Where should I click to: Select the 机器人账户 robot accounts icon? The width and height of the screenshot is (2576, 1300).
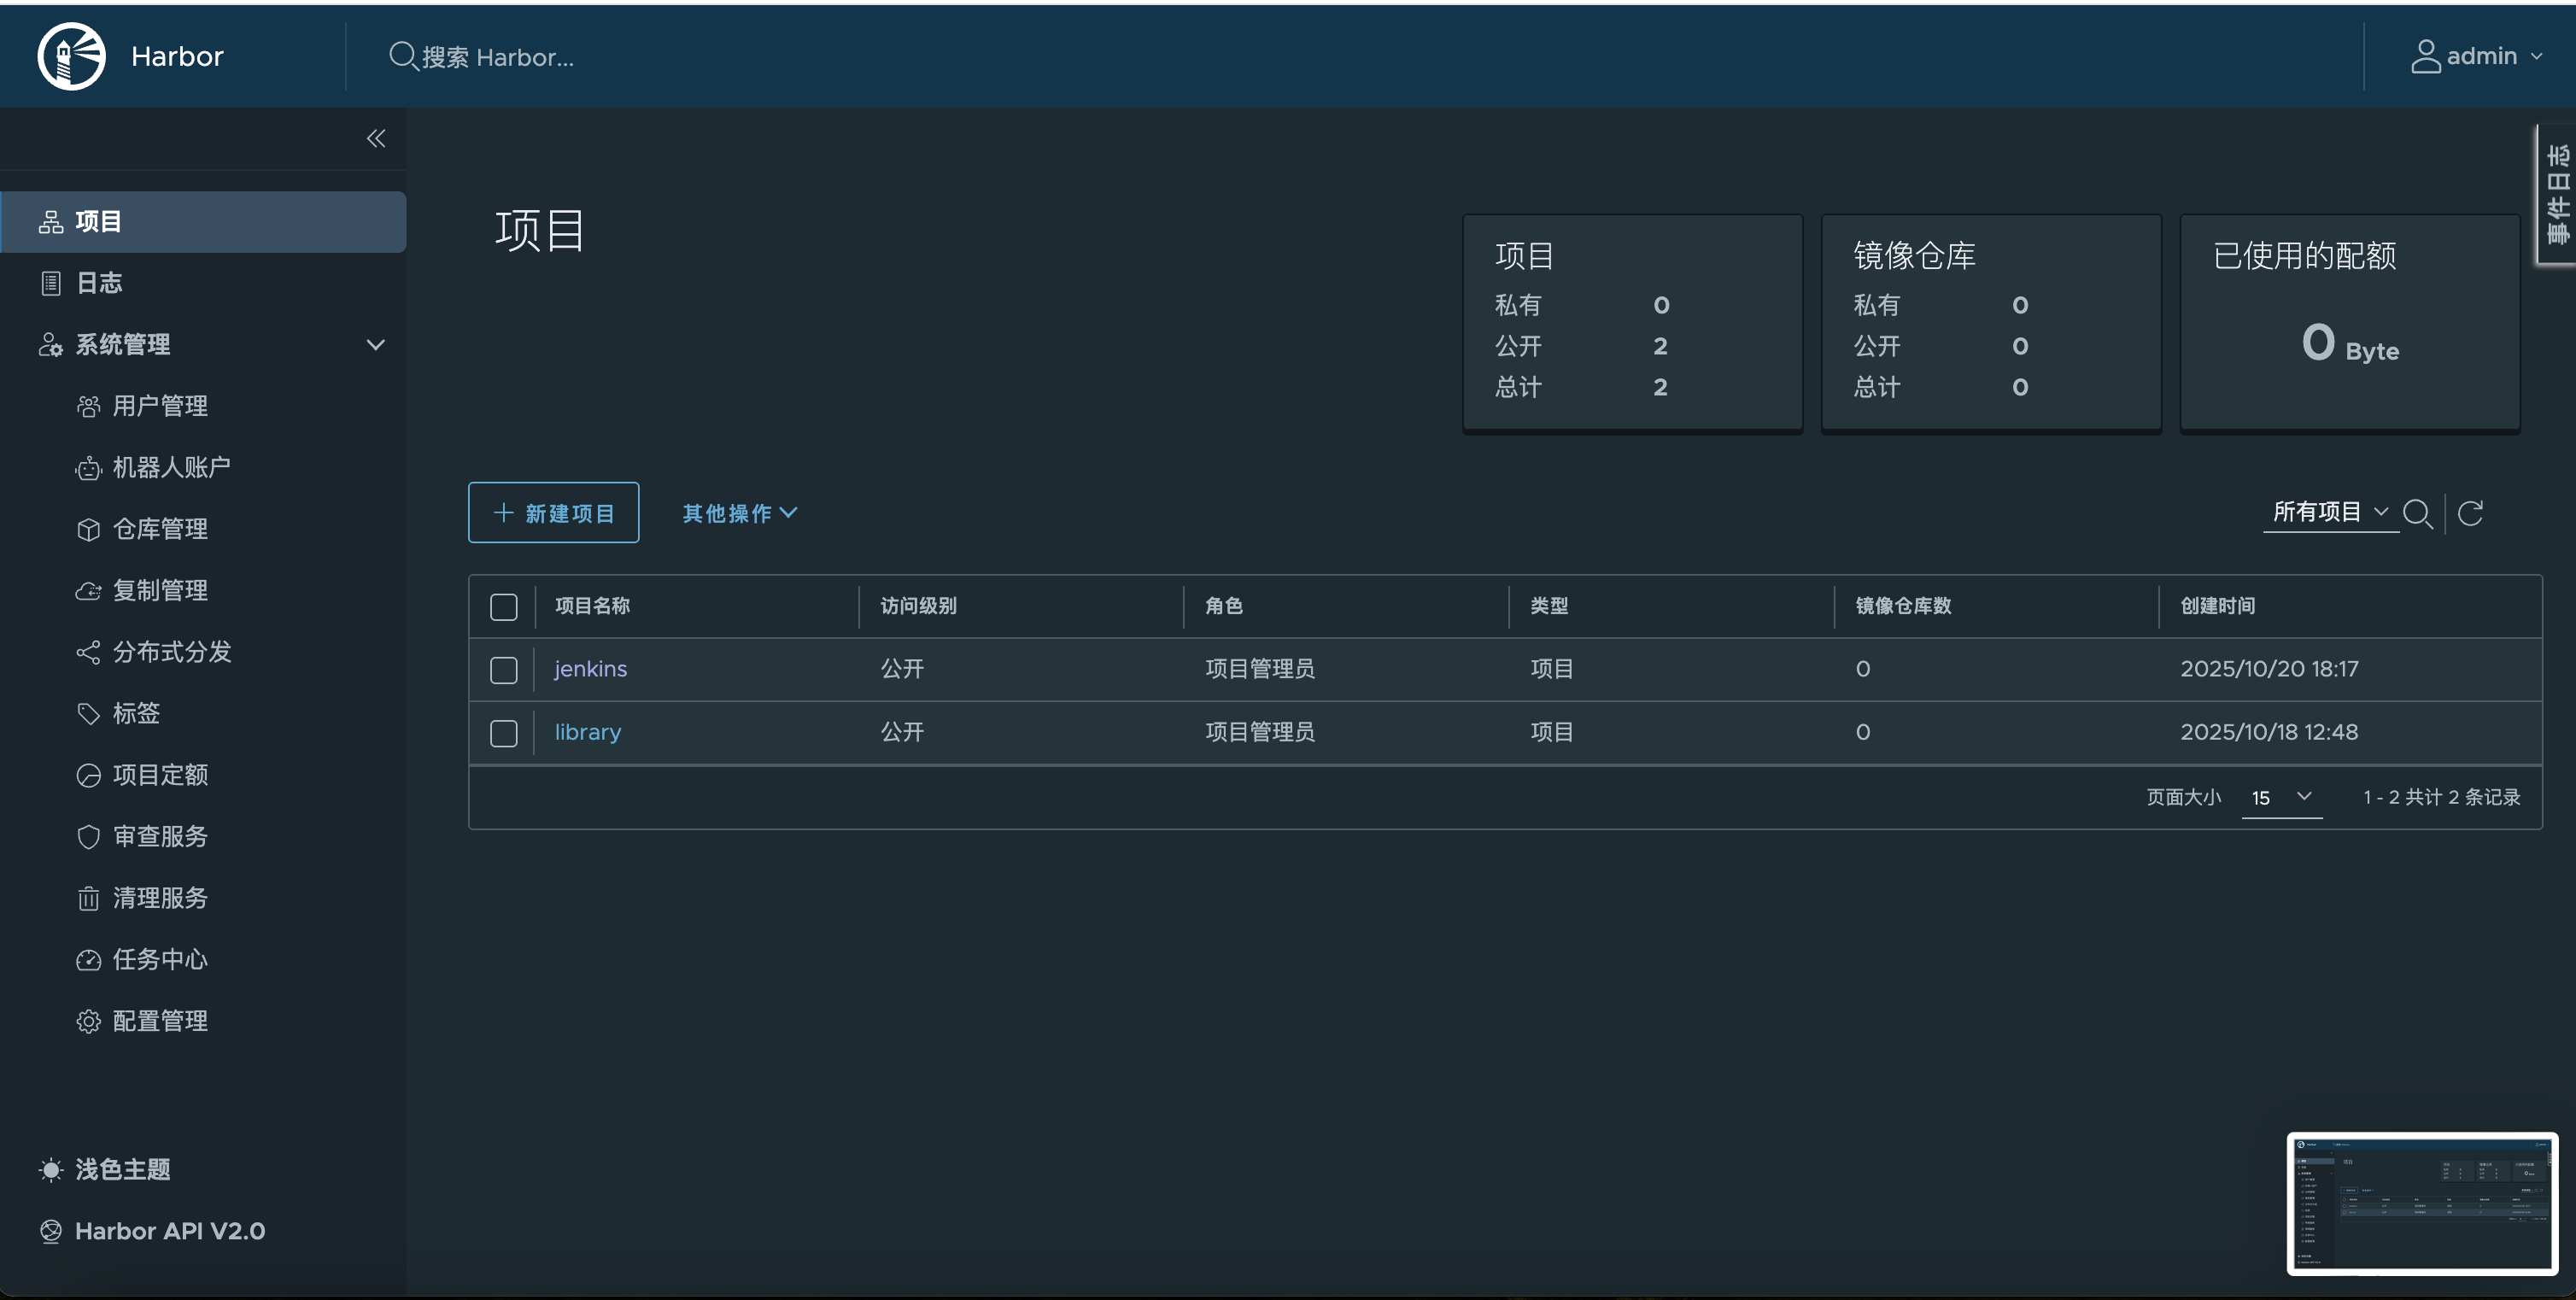(x=170, y=467)
